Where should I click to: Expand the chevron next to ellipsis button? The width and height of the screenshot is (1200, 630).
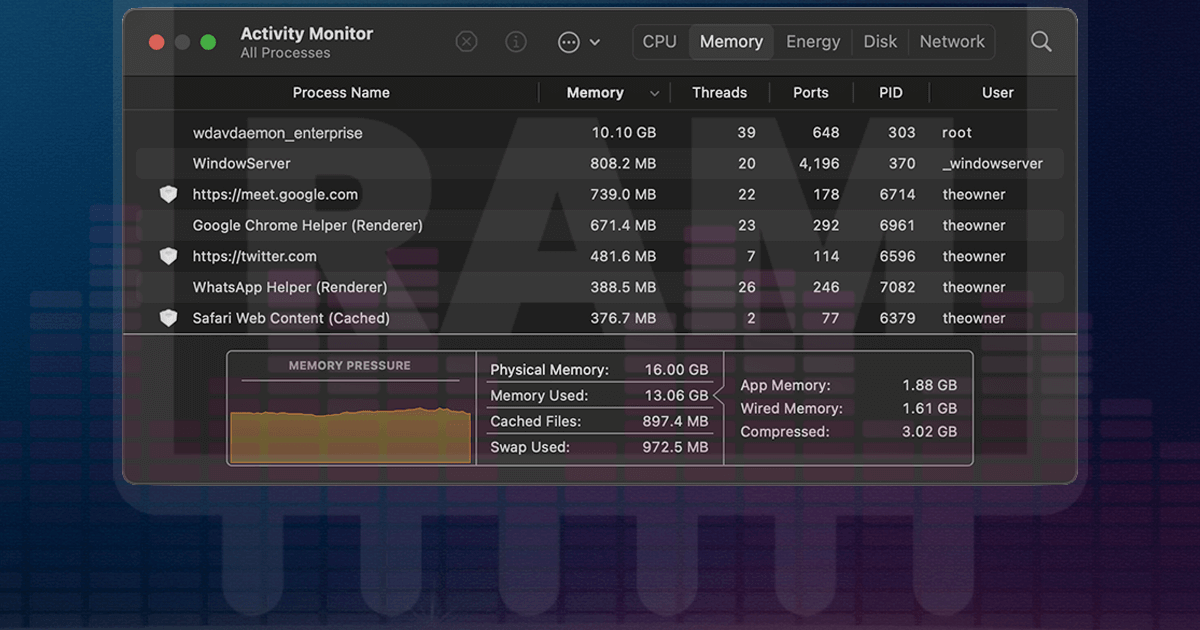click(x=595, y=42)
